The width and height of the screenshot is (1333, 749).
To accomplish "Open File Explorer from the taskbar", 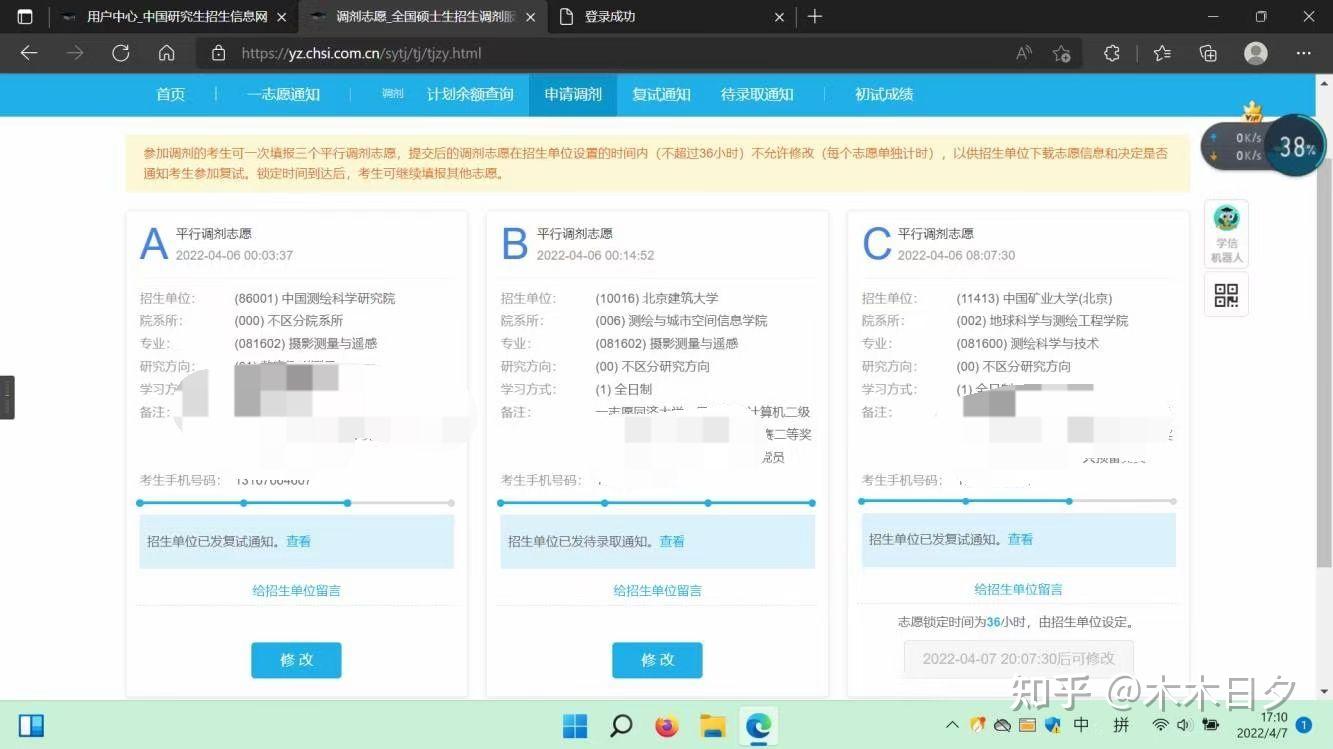I will 712,725.
